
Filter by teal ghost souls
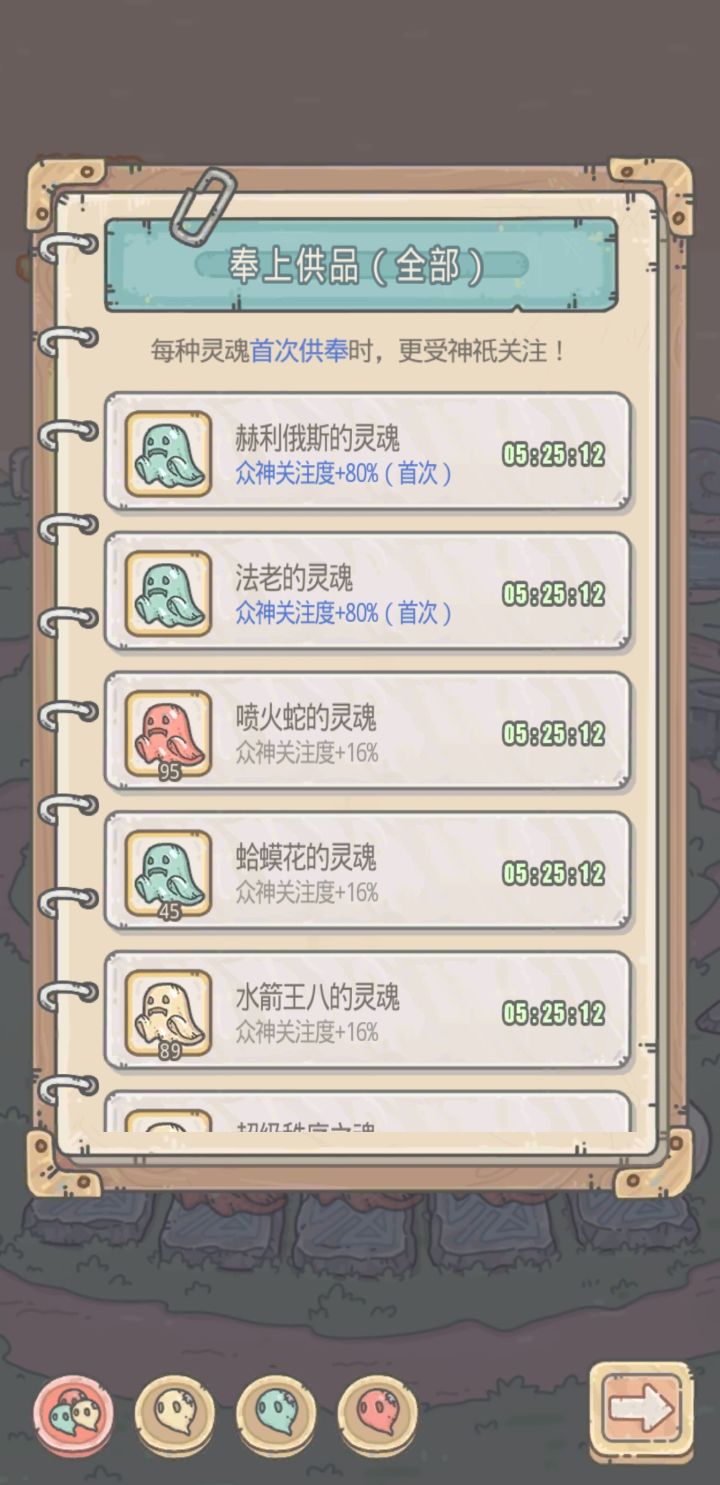(277, 1412)
